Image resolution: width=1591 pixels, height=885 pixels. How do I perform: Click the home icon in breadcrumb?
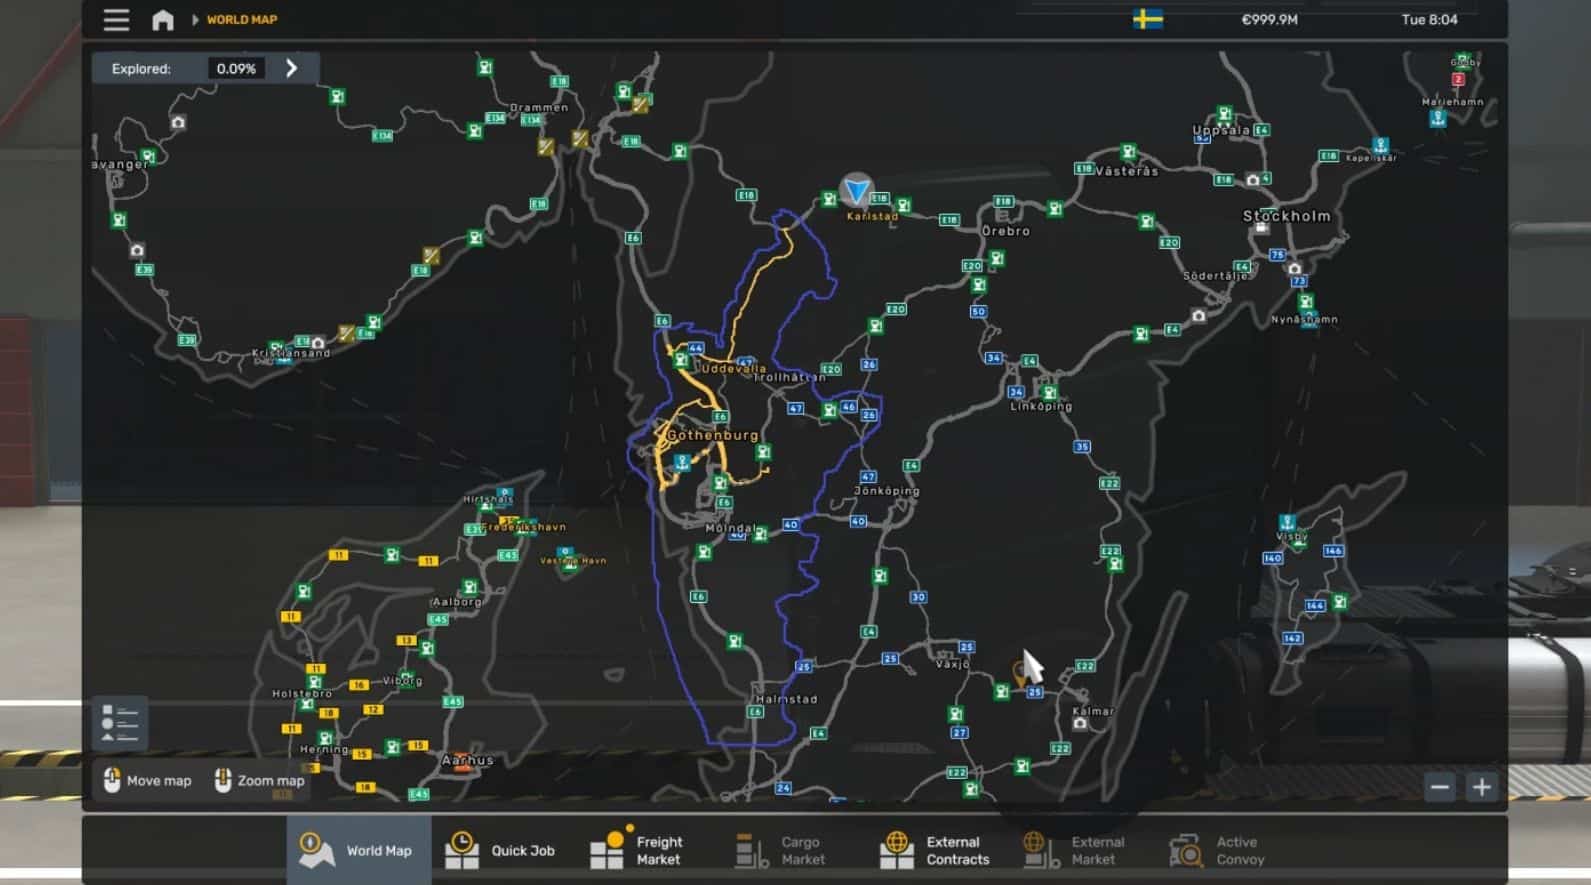[162, 20]
